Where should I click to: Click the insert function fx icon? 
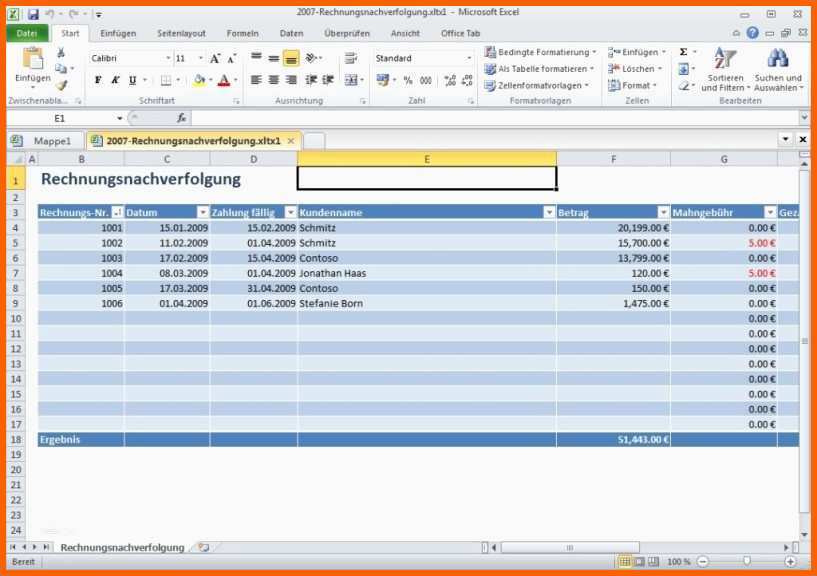(182, 118)
